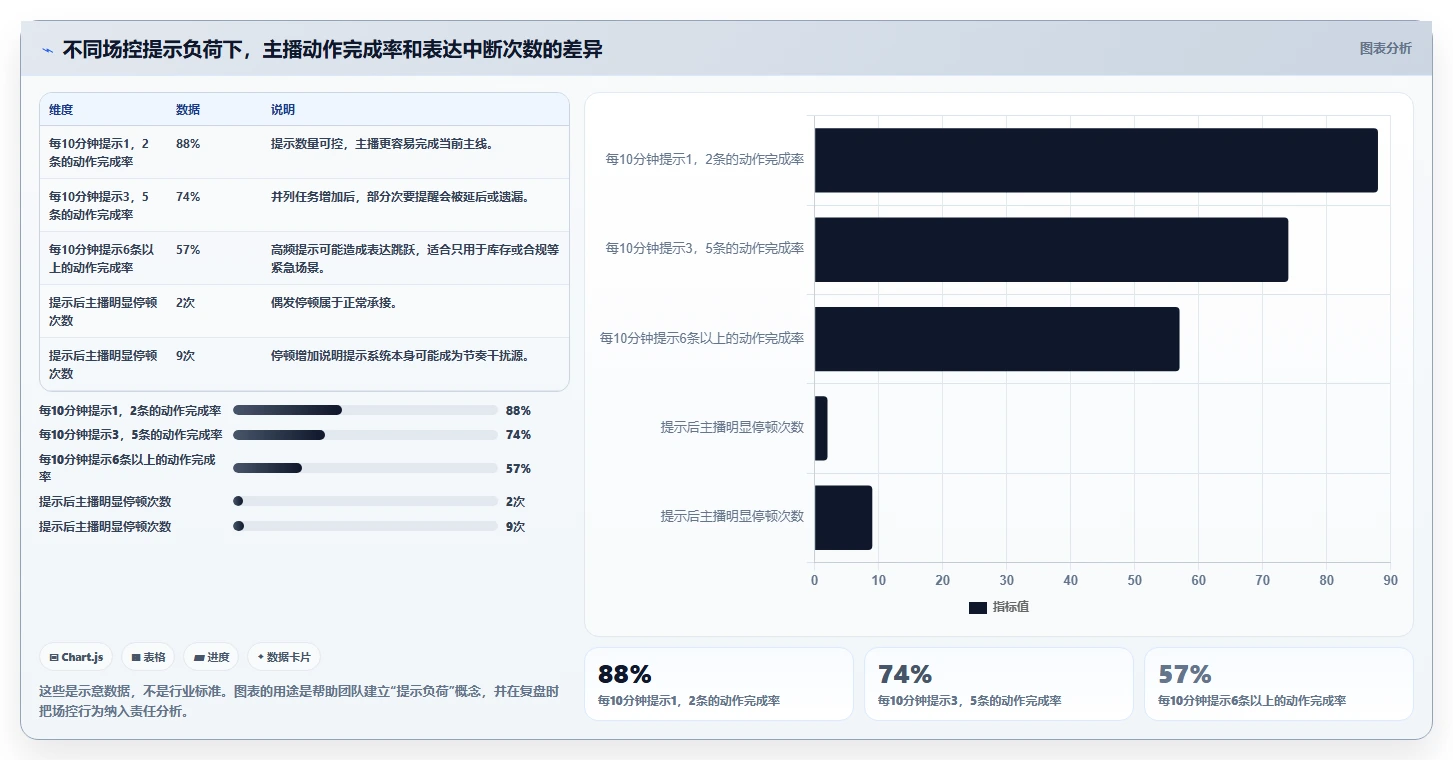Select the 表格 chip

point(148,657)
